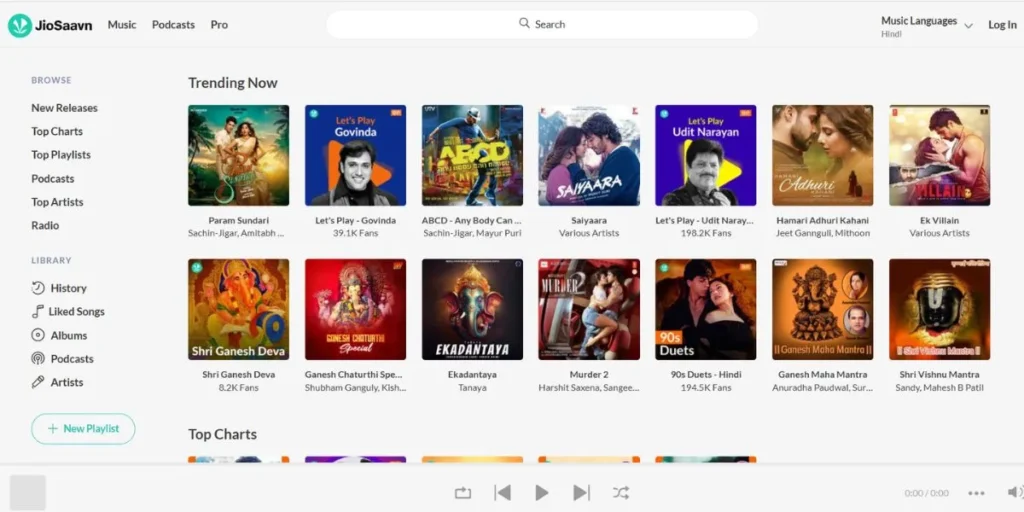The height and width of the screenshot is (512, 1024).
Task: Open the Top Charts section heading
Action: [222, 434]
